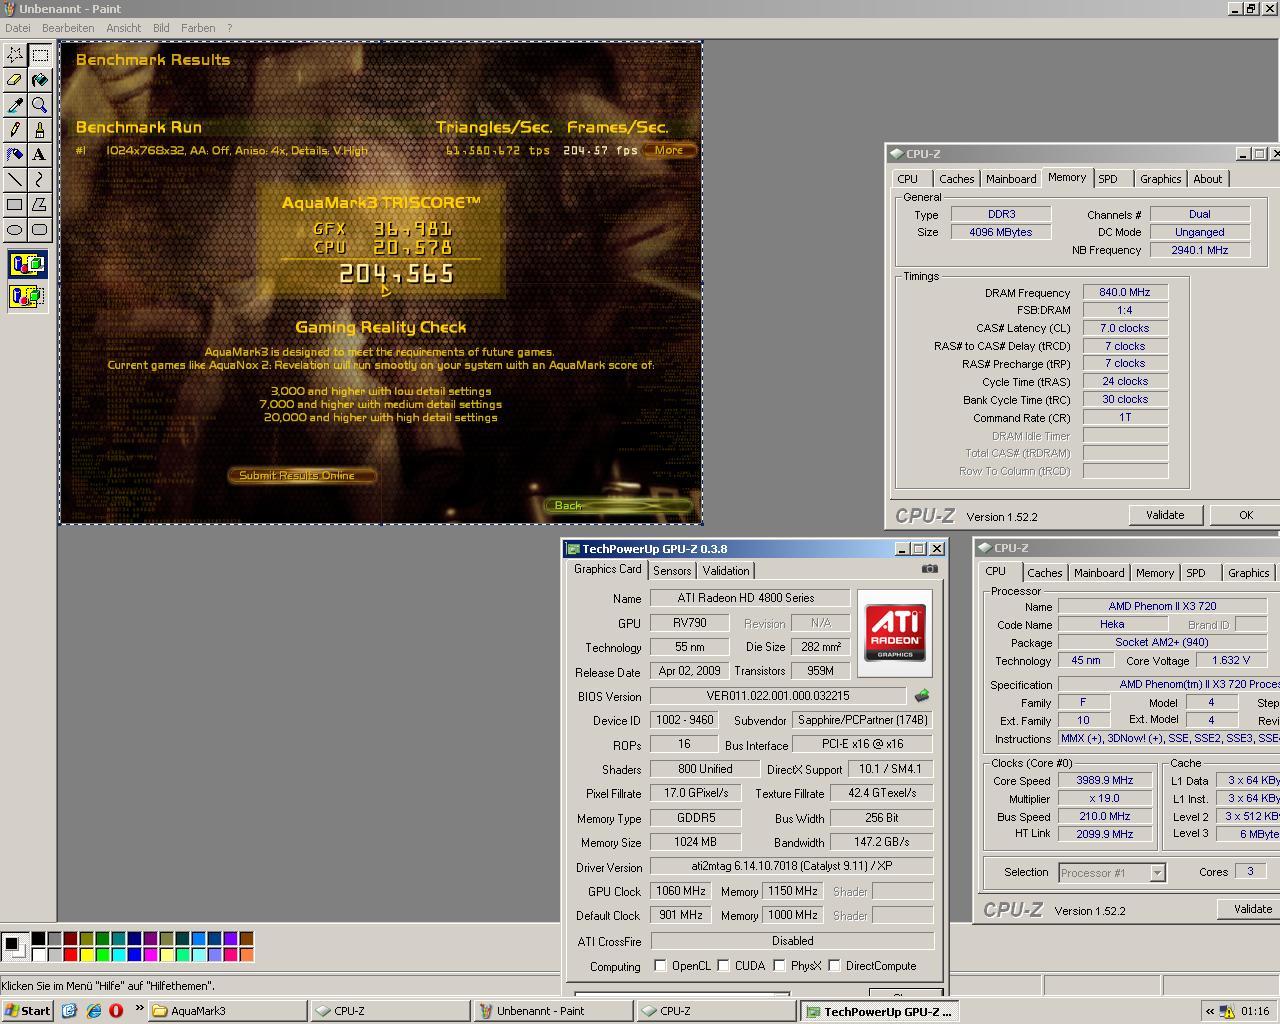Image resolution: width=1280 pixels, height=1024 pixels.
Task: Pick the orange color swatch in the palette
Action: (246, 954)
